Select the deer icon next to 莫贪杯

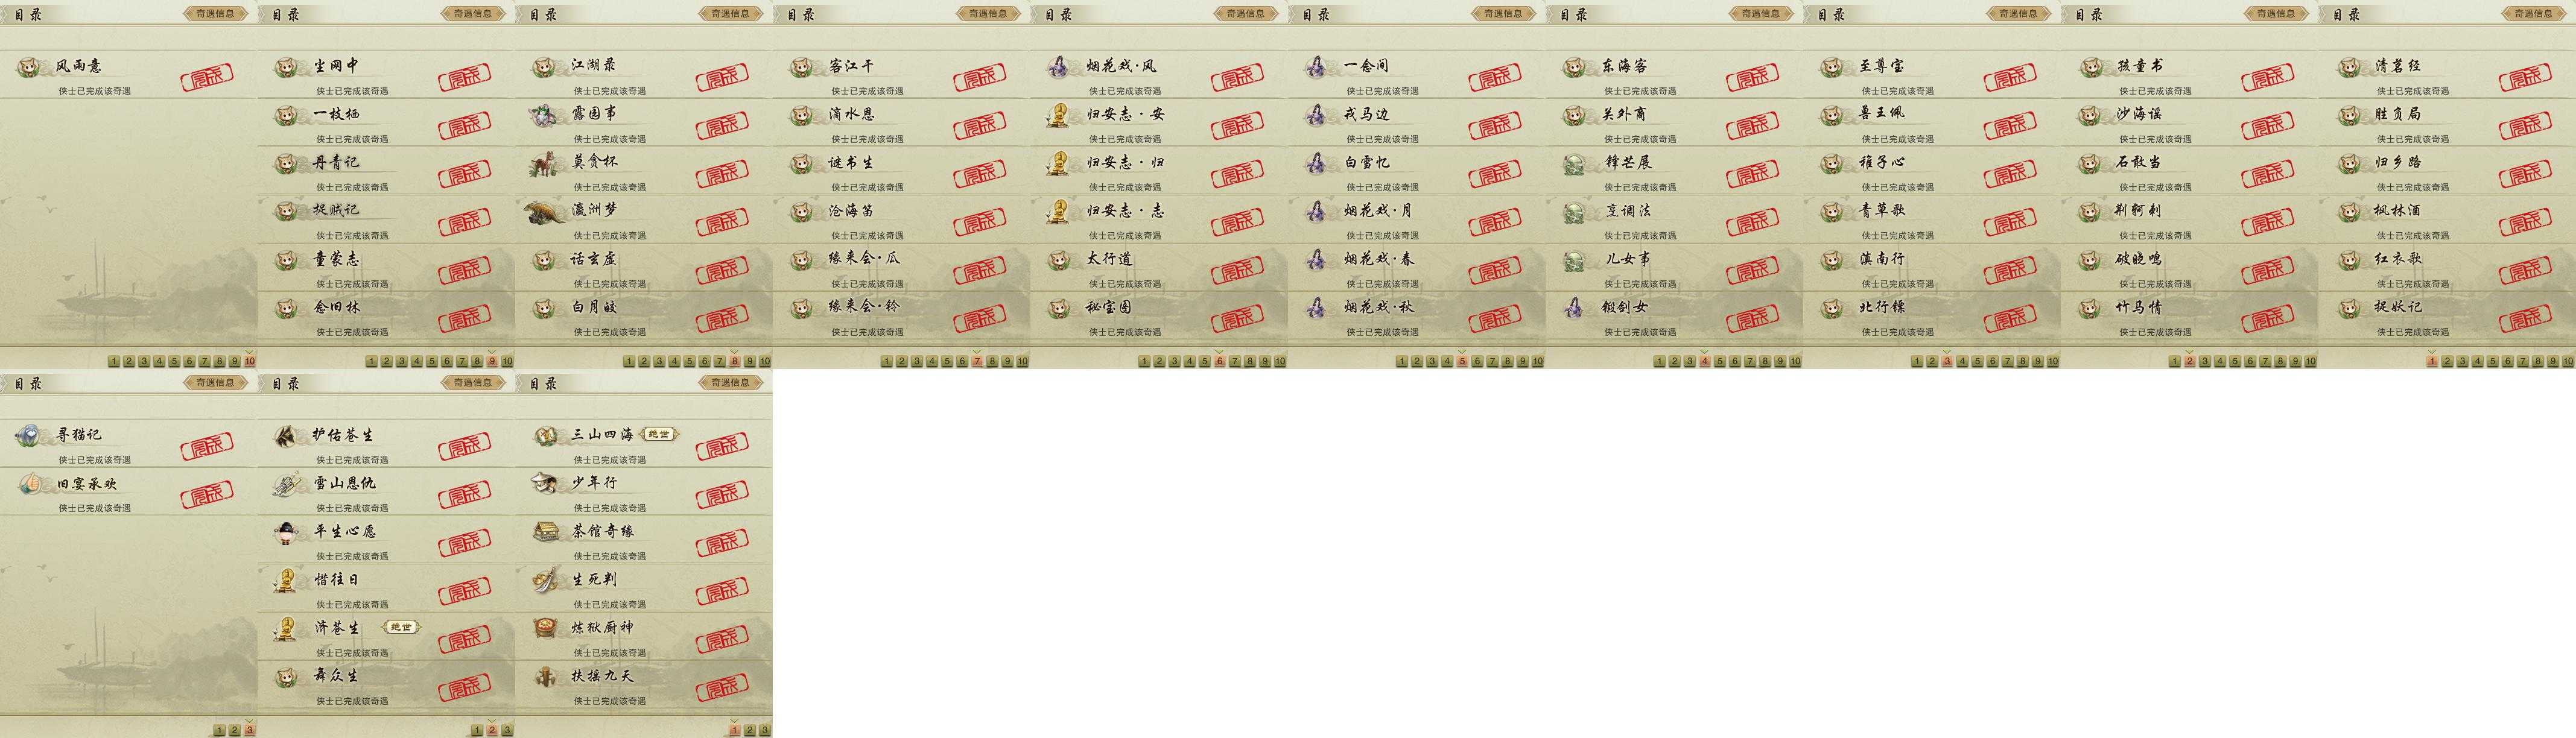(545, 162)
